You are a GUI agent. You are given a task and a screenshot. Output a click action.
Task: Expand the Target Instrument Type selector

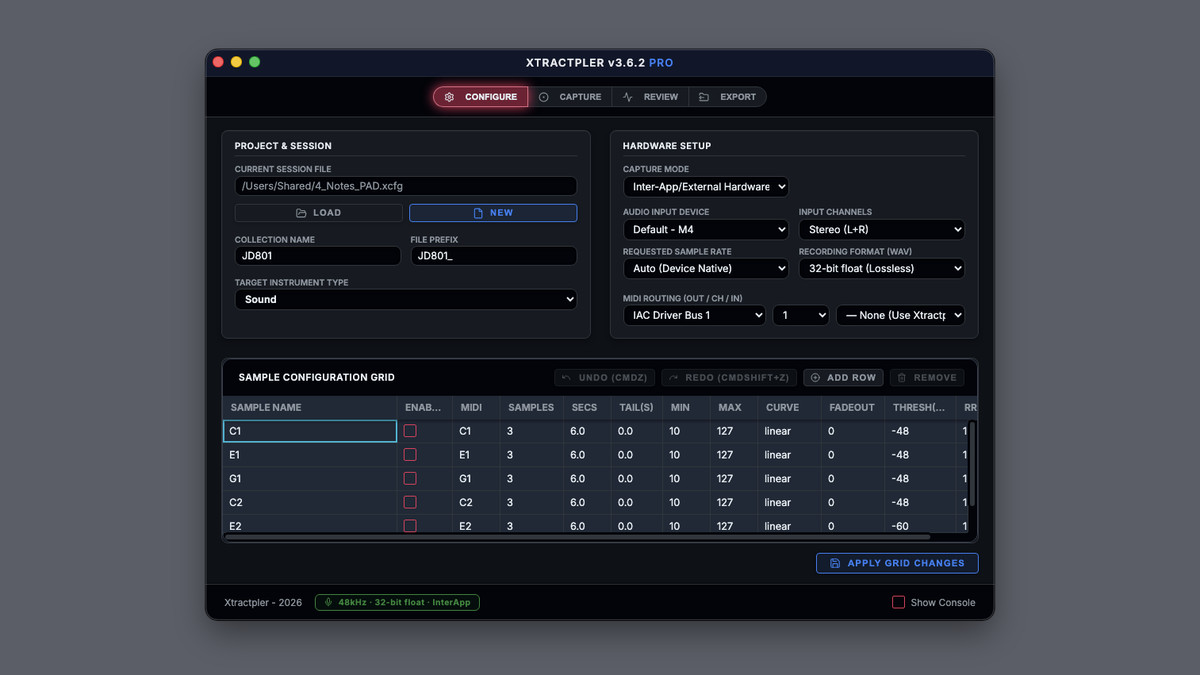tap(405, 299)
